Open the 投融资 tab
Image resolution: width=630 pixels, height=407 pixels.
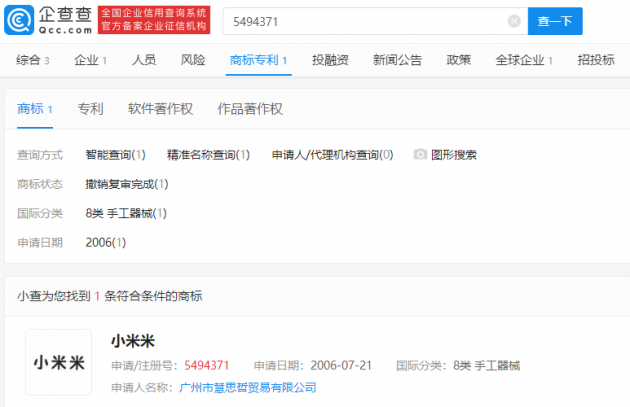(x=330, y=60)
